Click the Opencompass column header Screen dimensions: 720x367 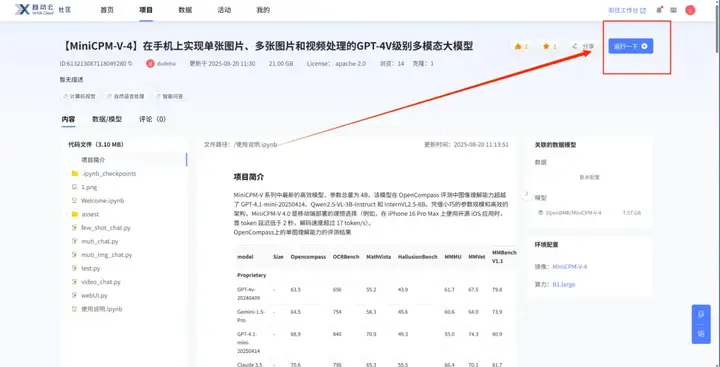[307, 257]
